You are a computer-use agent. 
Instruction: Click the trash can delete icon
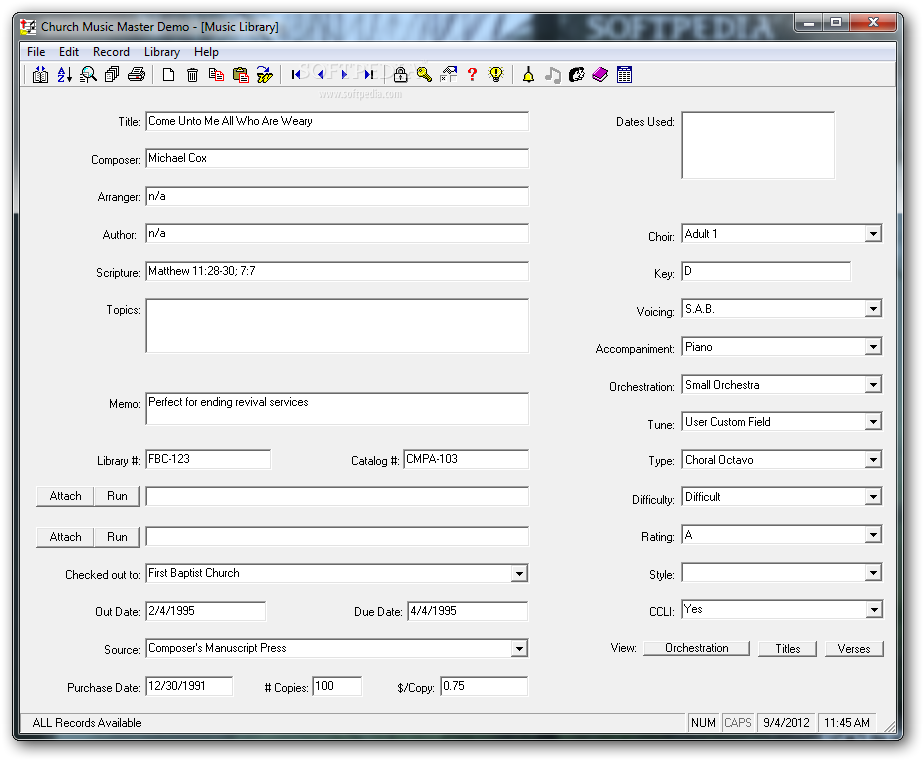(x=192, y=75)
